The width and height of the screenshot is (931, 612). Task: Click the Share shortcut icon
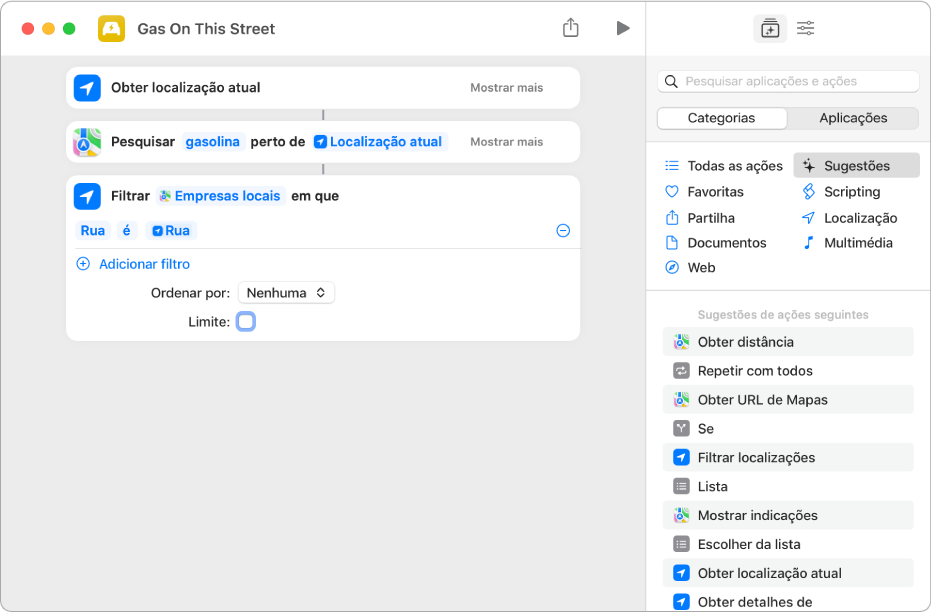571,28
